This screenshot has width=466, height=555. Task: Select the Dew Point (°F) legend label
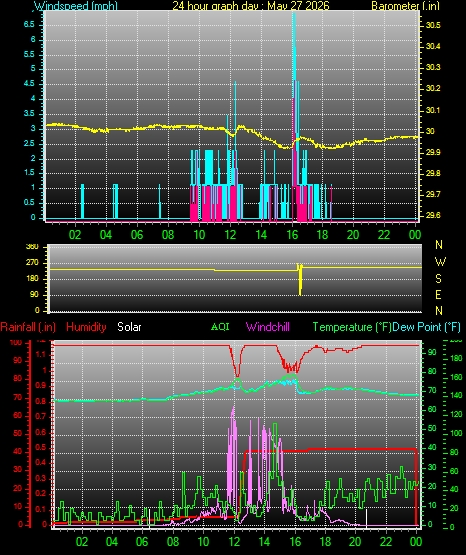[x=427, y=327]
